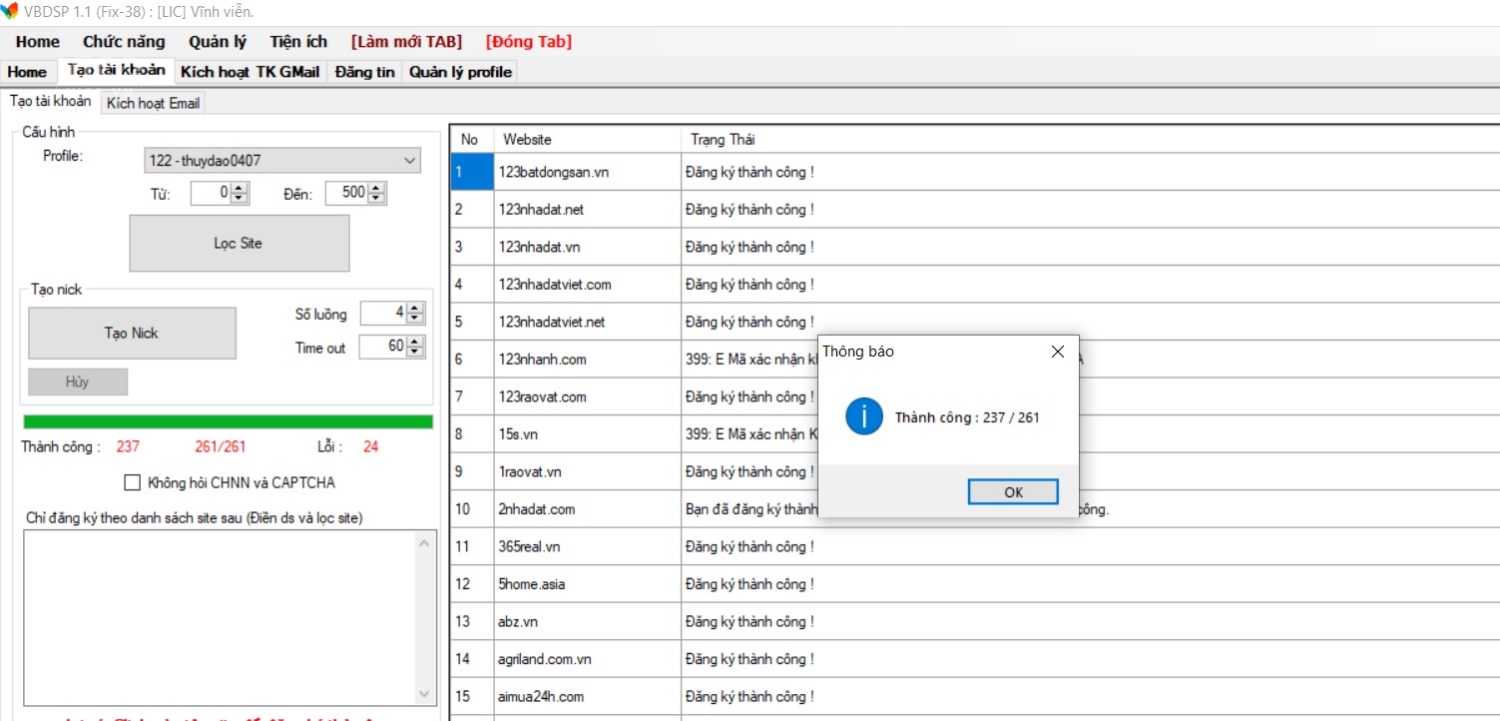Screen dimensions: 1500x721
Task: Decrease the Time out value
Action: [x=415, y=352]
